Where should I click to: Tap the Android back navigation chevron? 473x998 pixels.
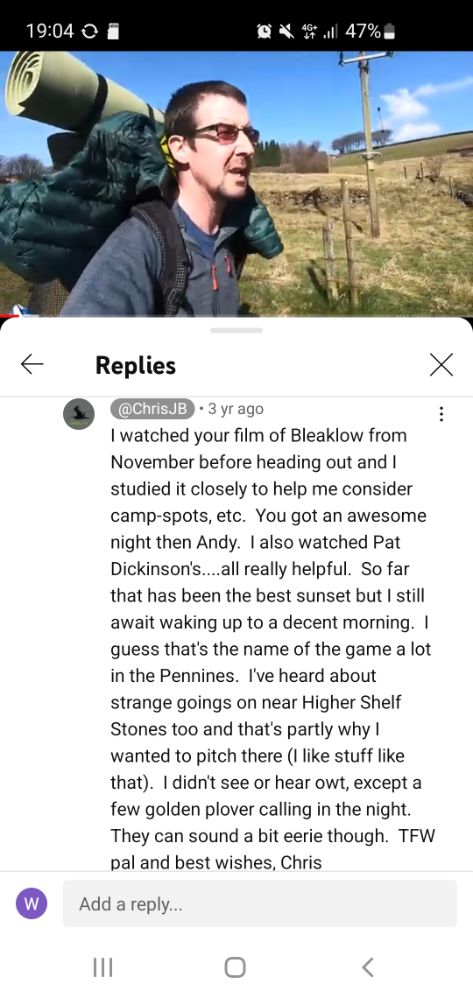tap(367, 967)
